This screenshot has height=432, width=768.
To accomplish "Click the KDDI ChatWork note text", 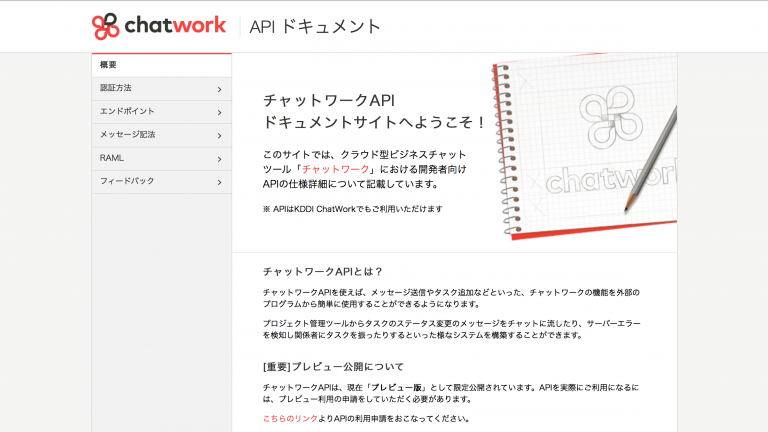I will click(x=353, y=209).
